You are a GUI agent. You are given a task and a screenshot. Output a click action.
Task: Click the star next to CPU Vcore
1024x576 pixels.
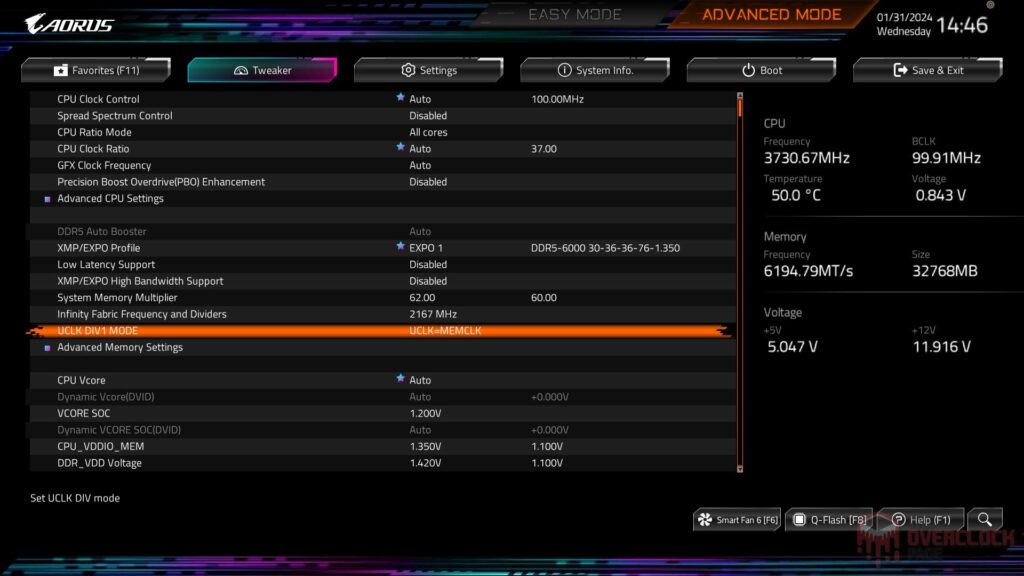399,379
